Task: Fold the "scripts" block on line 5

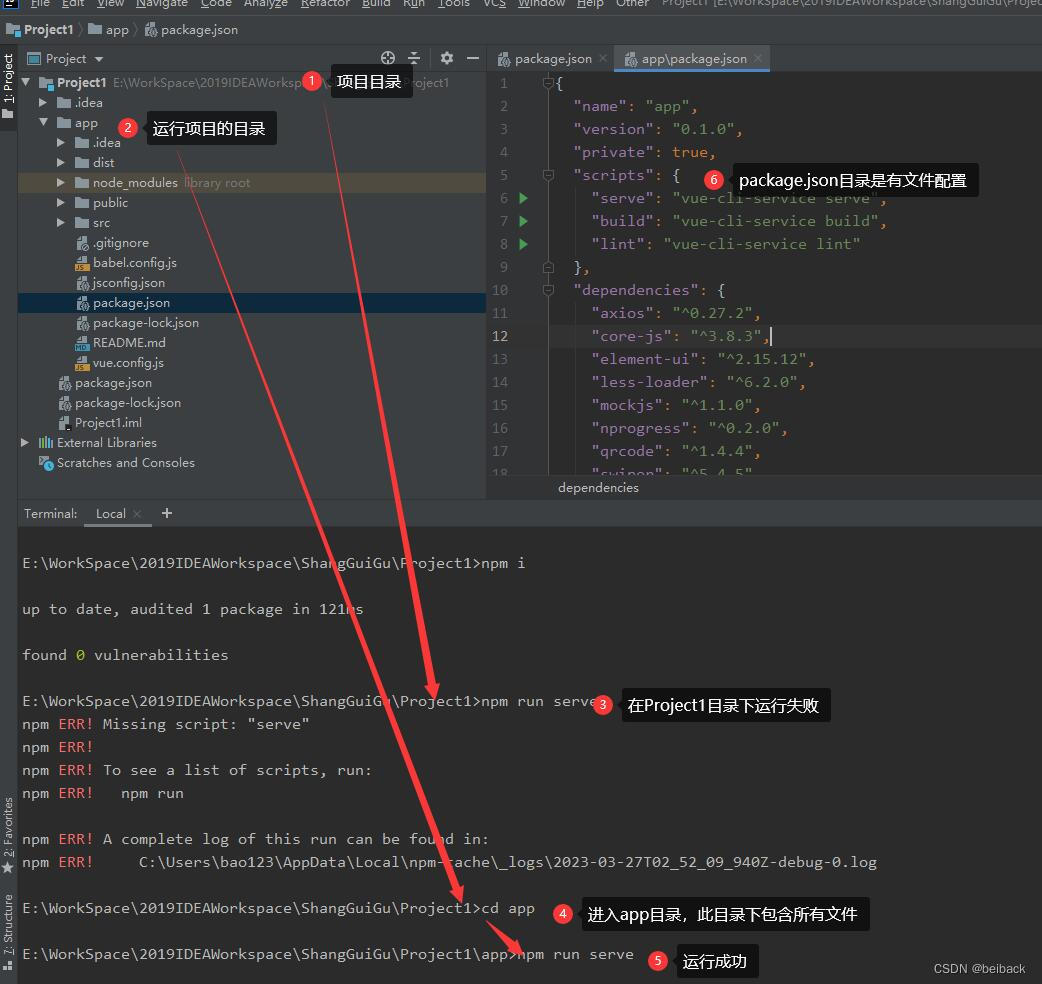Action: click(548, 175)
